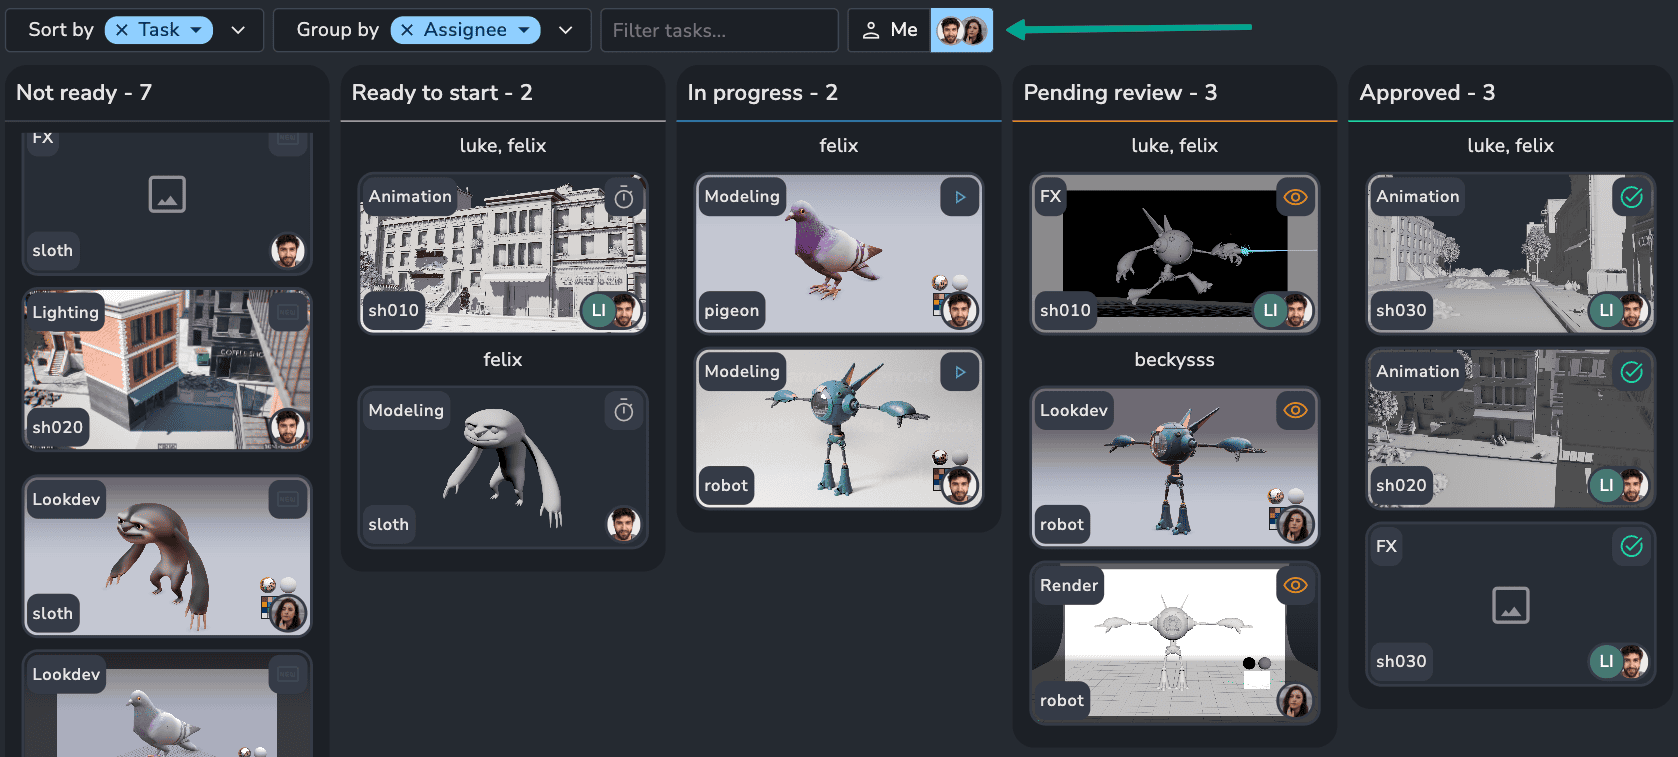Open the Task sort chip dropdown arrow
1678x757 pixels.
(196, 30)
